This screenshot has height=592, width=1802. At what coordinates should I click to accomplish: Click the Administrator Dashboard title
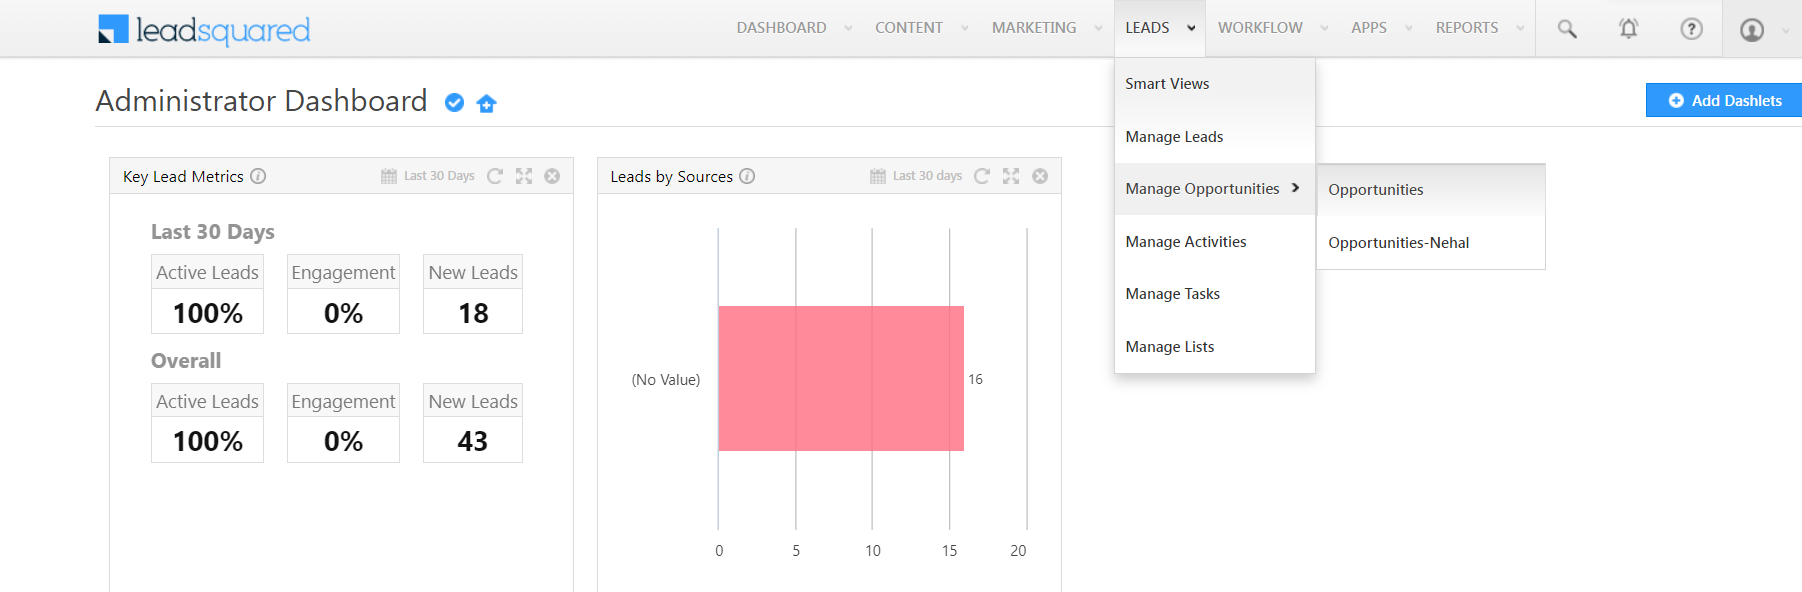click(x=261, y=101)
